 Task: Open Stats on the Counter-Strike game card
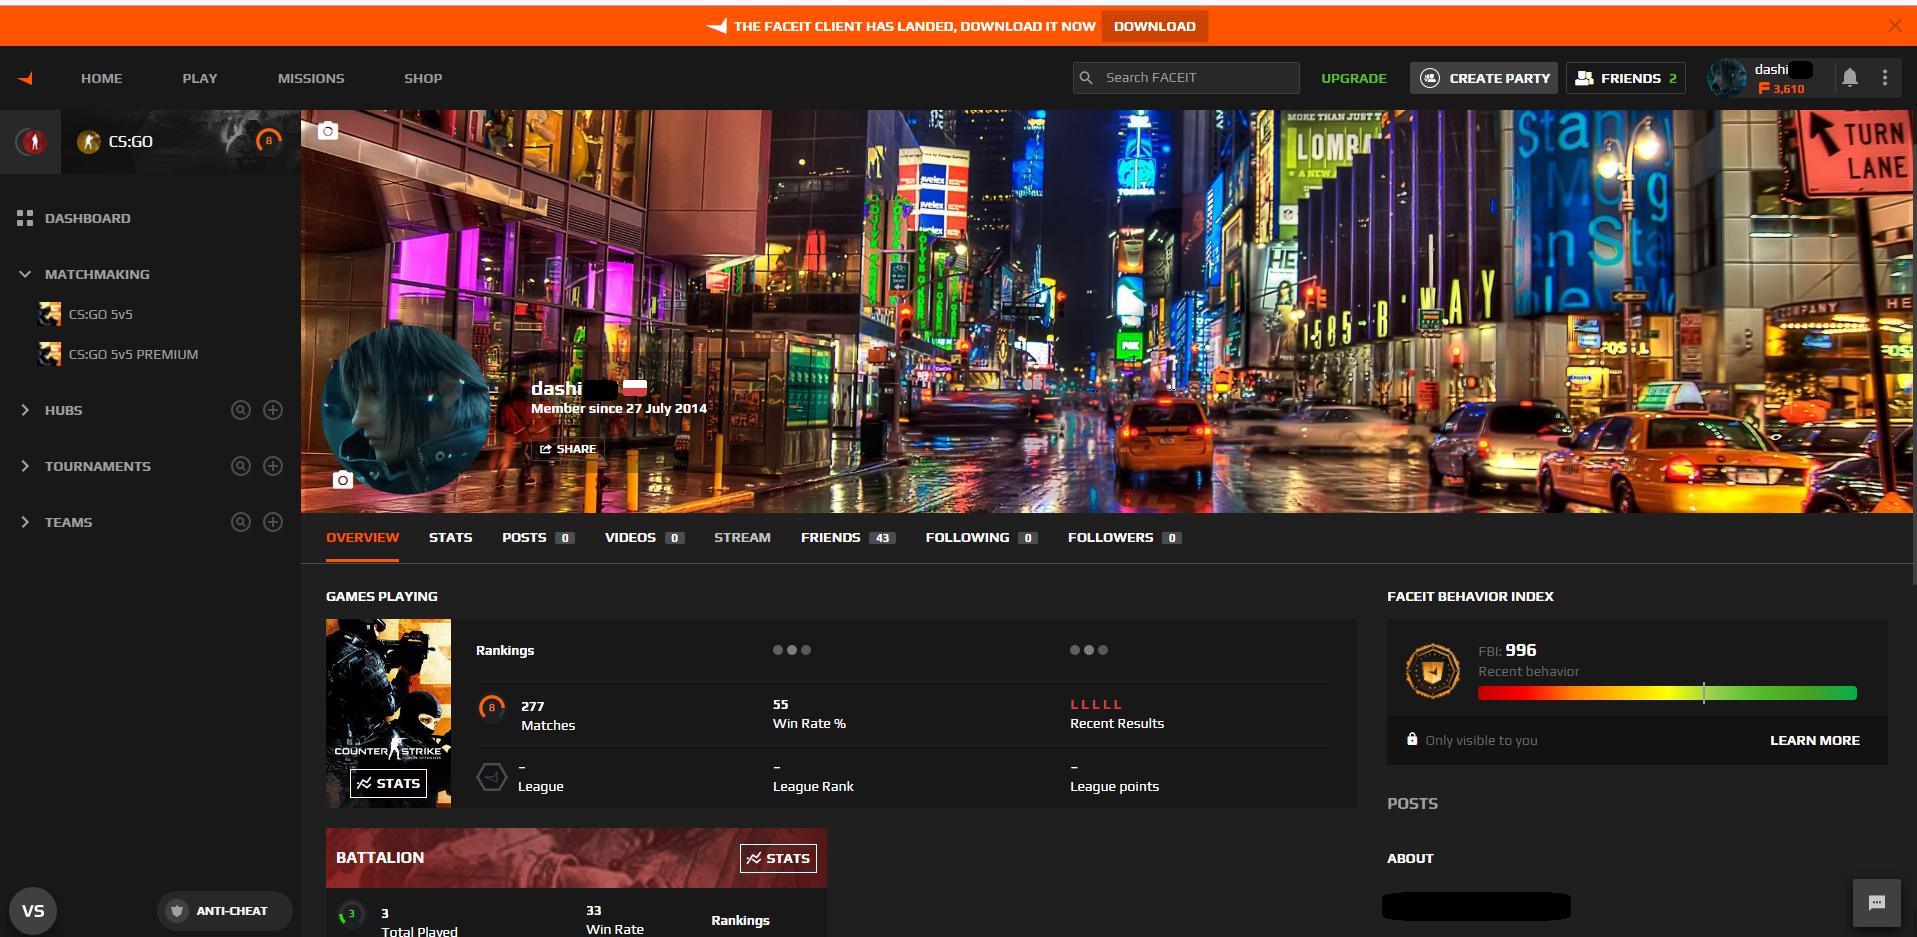(x=388, y=783)
